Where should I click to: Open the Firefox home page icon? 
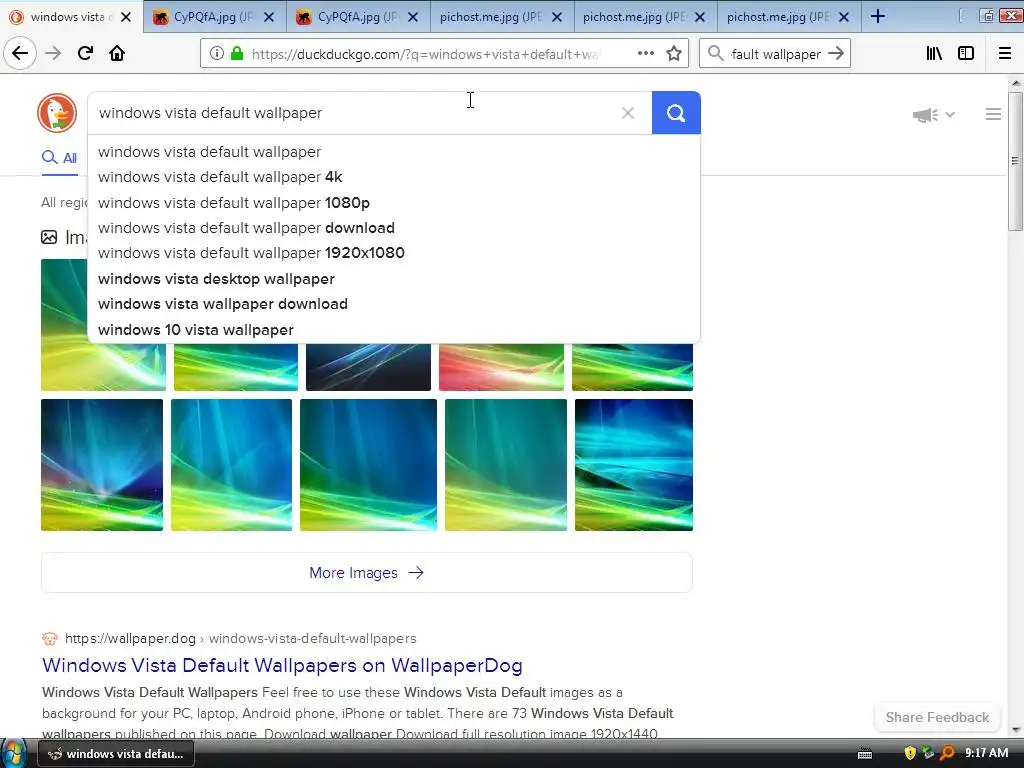[117, 53]
